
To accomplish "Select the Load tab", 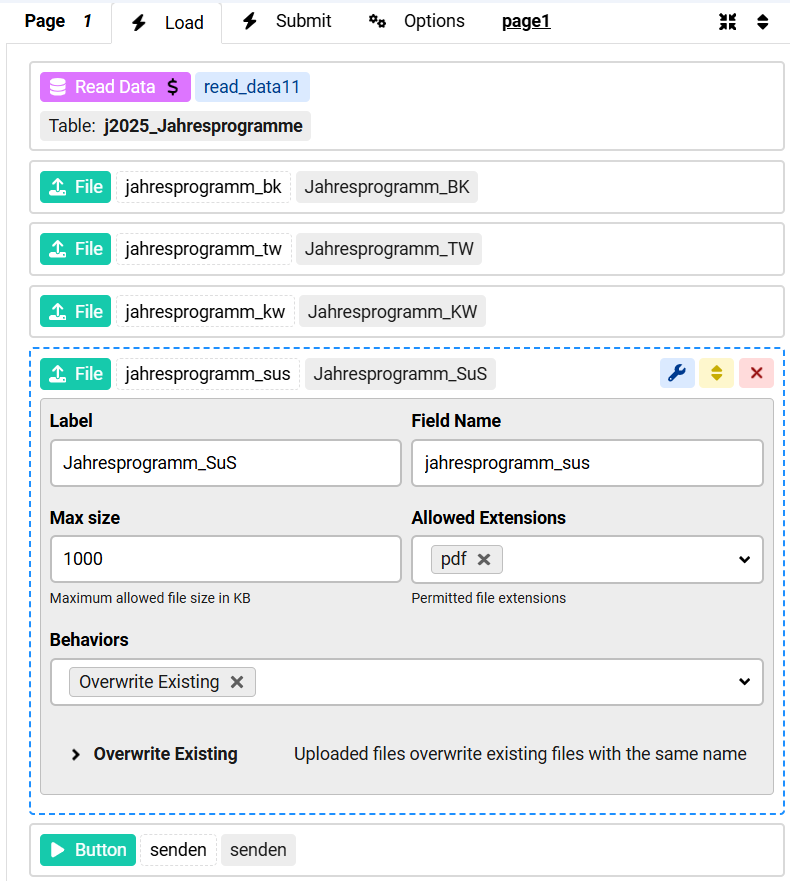I will coord(168,22).
